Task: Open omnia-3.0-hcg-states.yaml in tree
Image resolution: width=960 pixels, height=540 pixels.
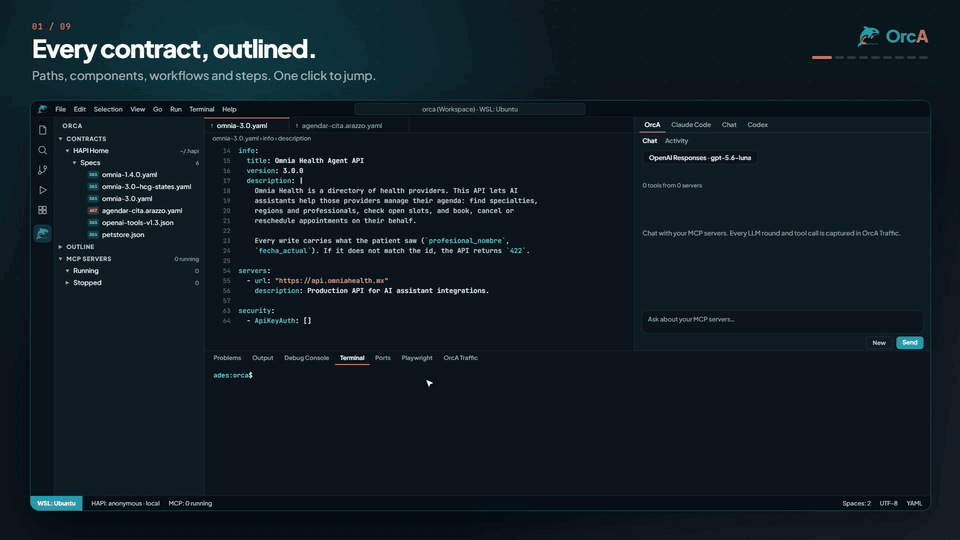Action: [146, 187]
